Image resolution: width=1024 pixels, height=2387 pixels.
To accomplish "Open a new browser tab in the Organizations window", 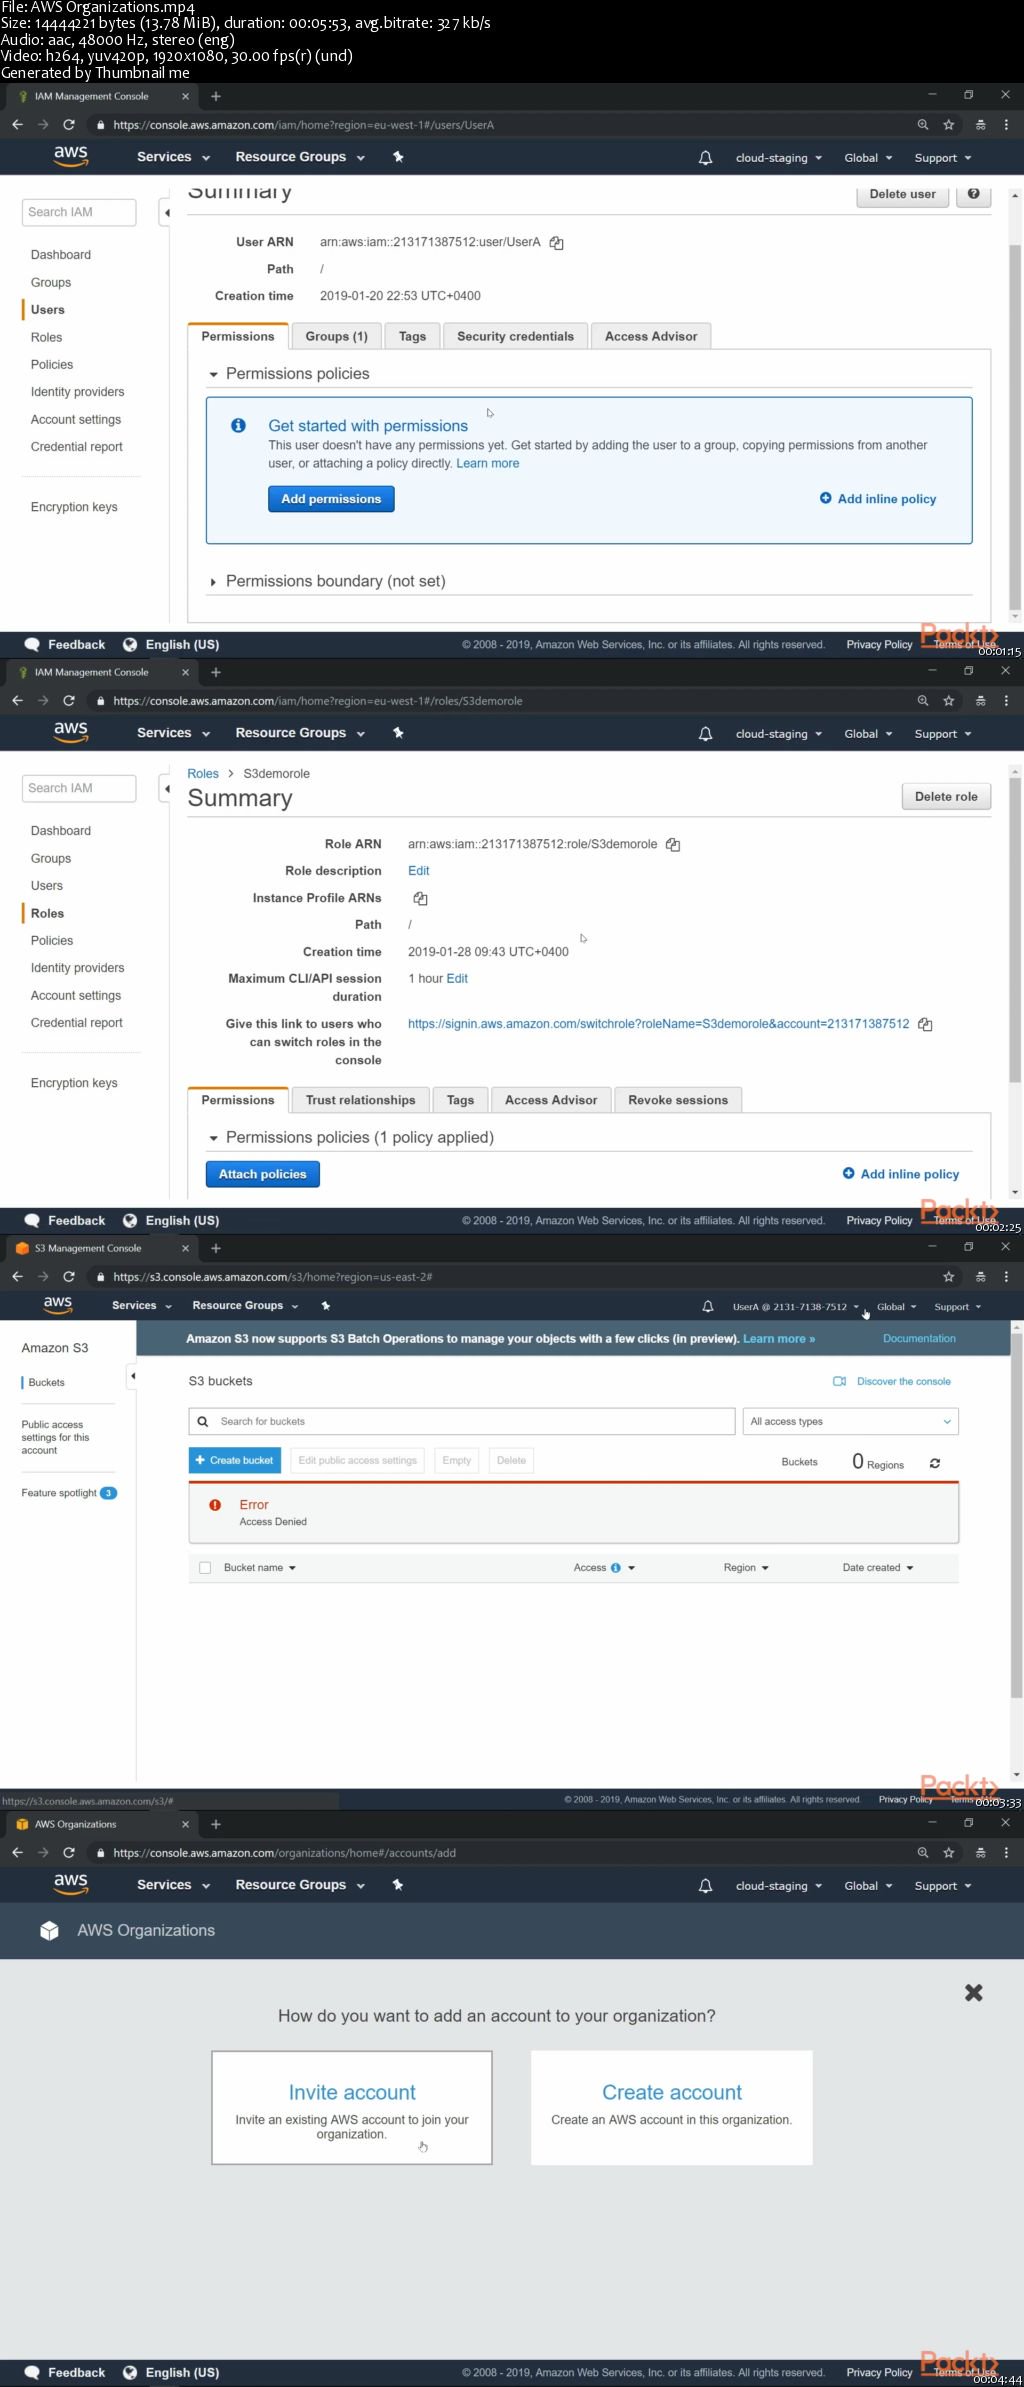I will click(216, 1824).
